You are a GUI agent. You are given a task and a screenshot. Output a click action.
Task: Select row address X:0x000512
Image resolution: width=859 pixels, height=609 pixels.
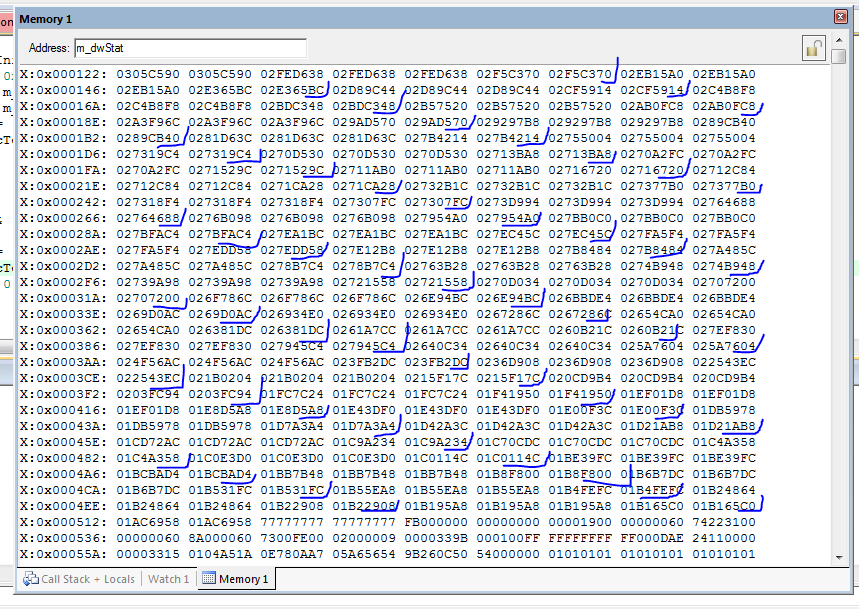pos(63,521)
